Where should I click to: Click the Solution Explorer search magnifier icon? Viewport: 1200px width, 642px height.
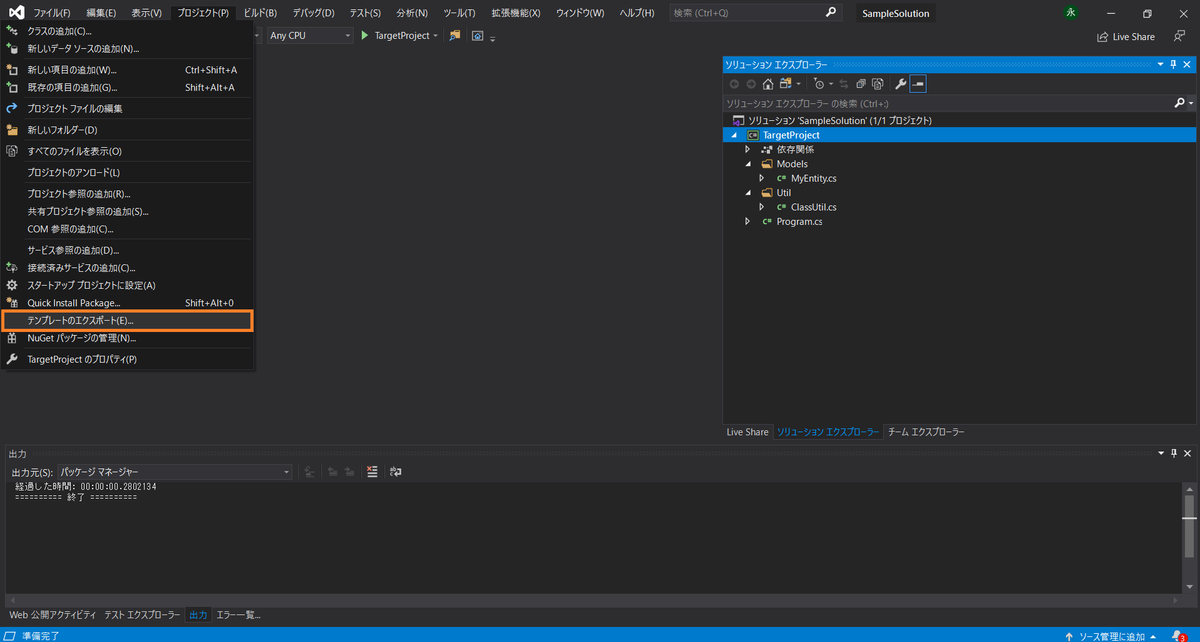point(1179,103)
